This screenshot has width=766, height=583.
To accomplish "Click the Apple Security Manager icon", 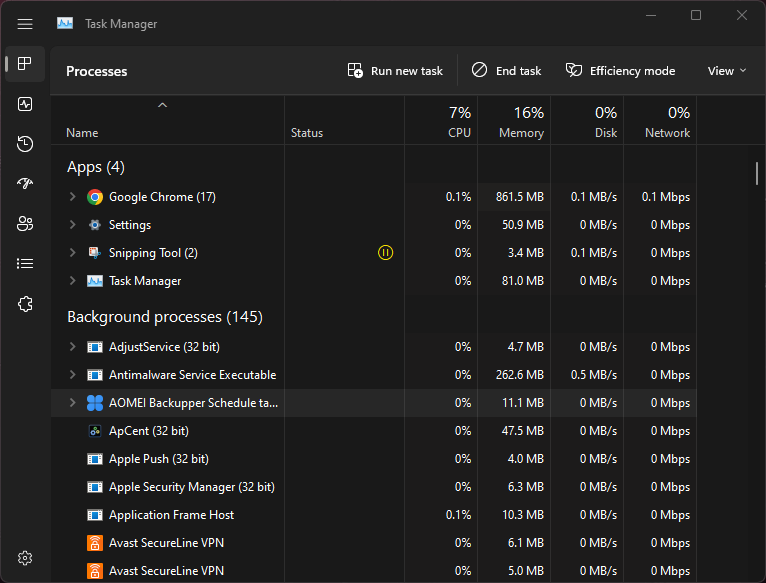I will pyautogui.click(x=95, y=487).
